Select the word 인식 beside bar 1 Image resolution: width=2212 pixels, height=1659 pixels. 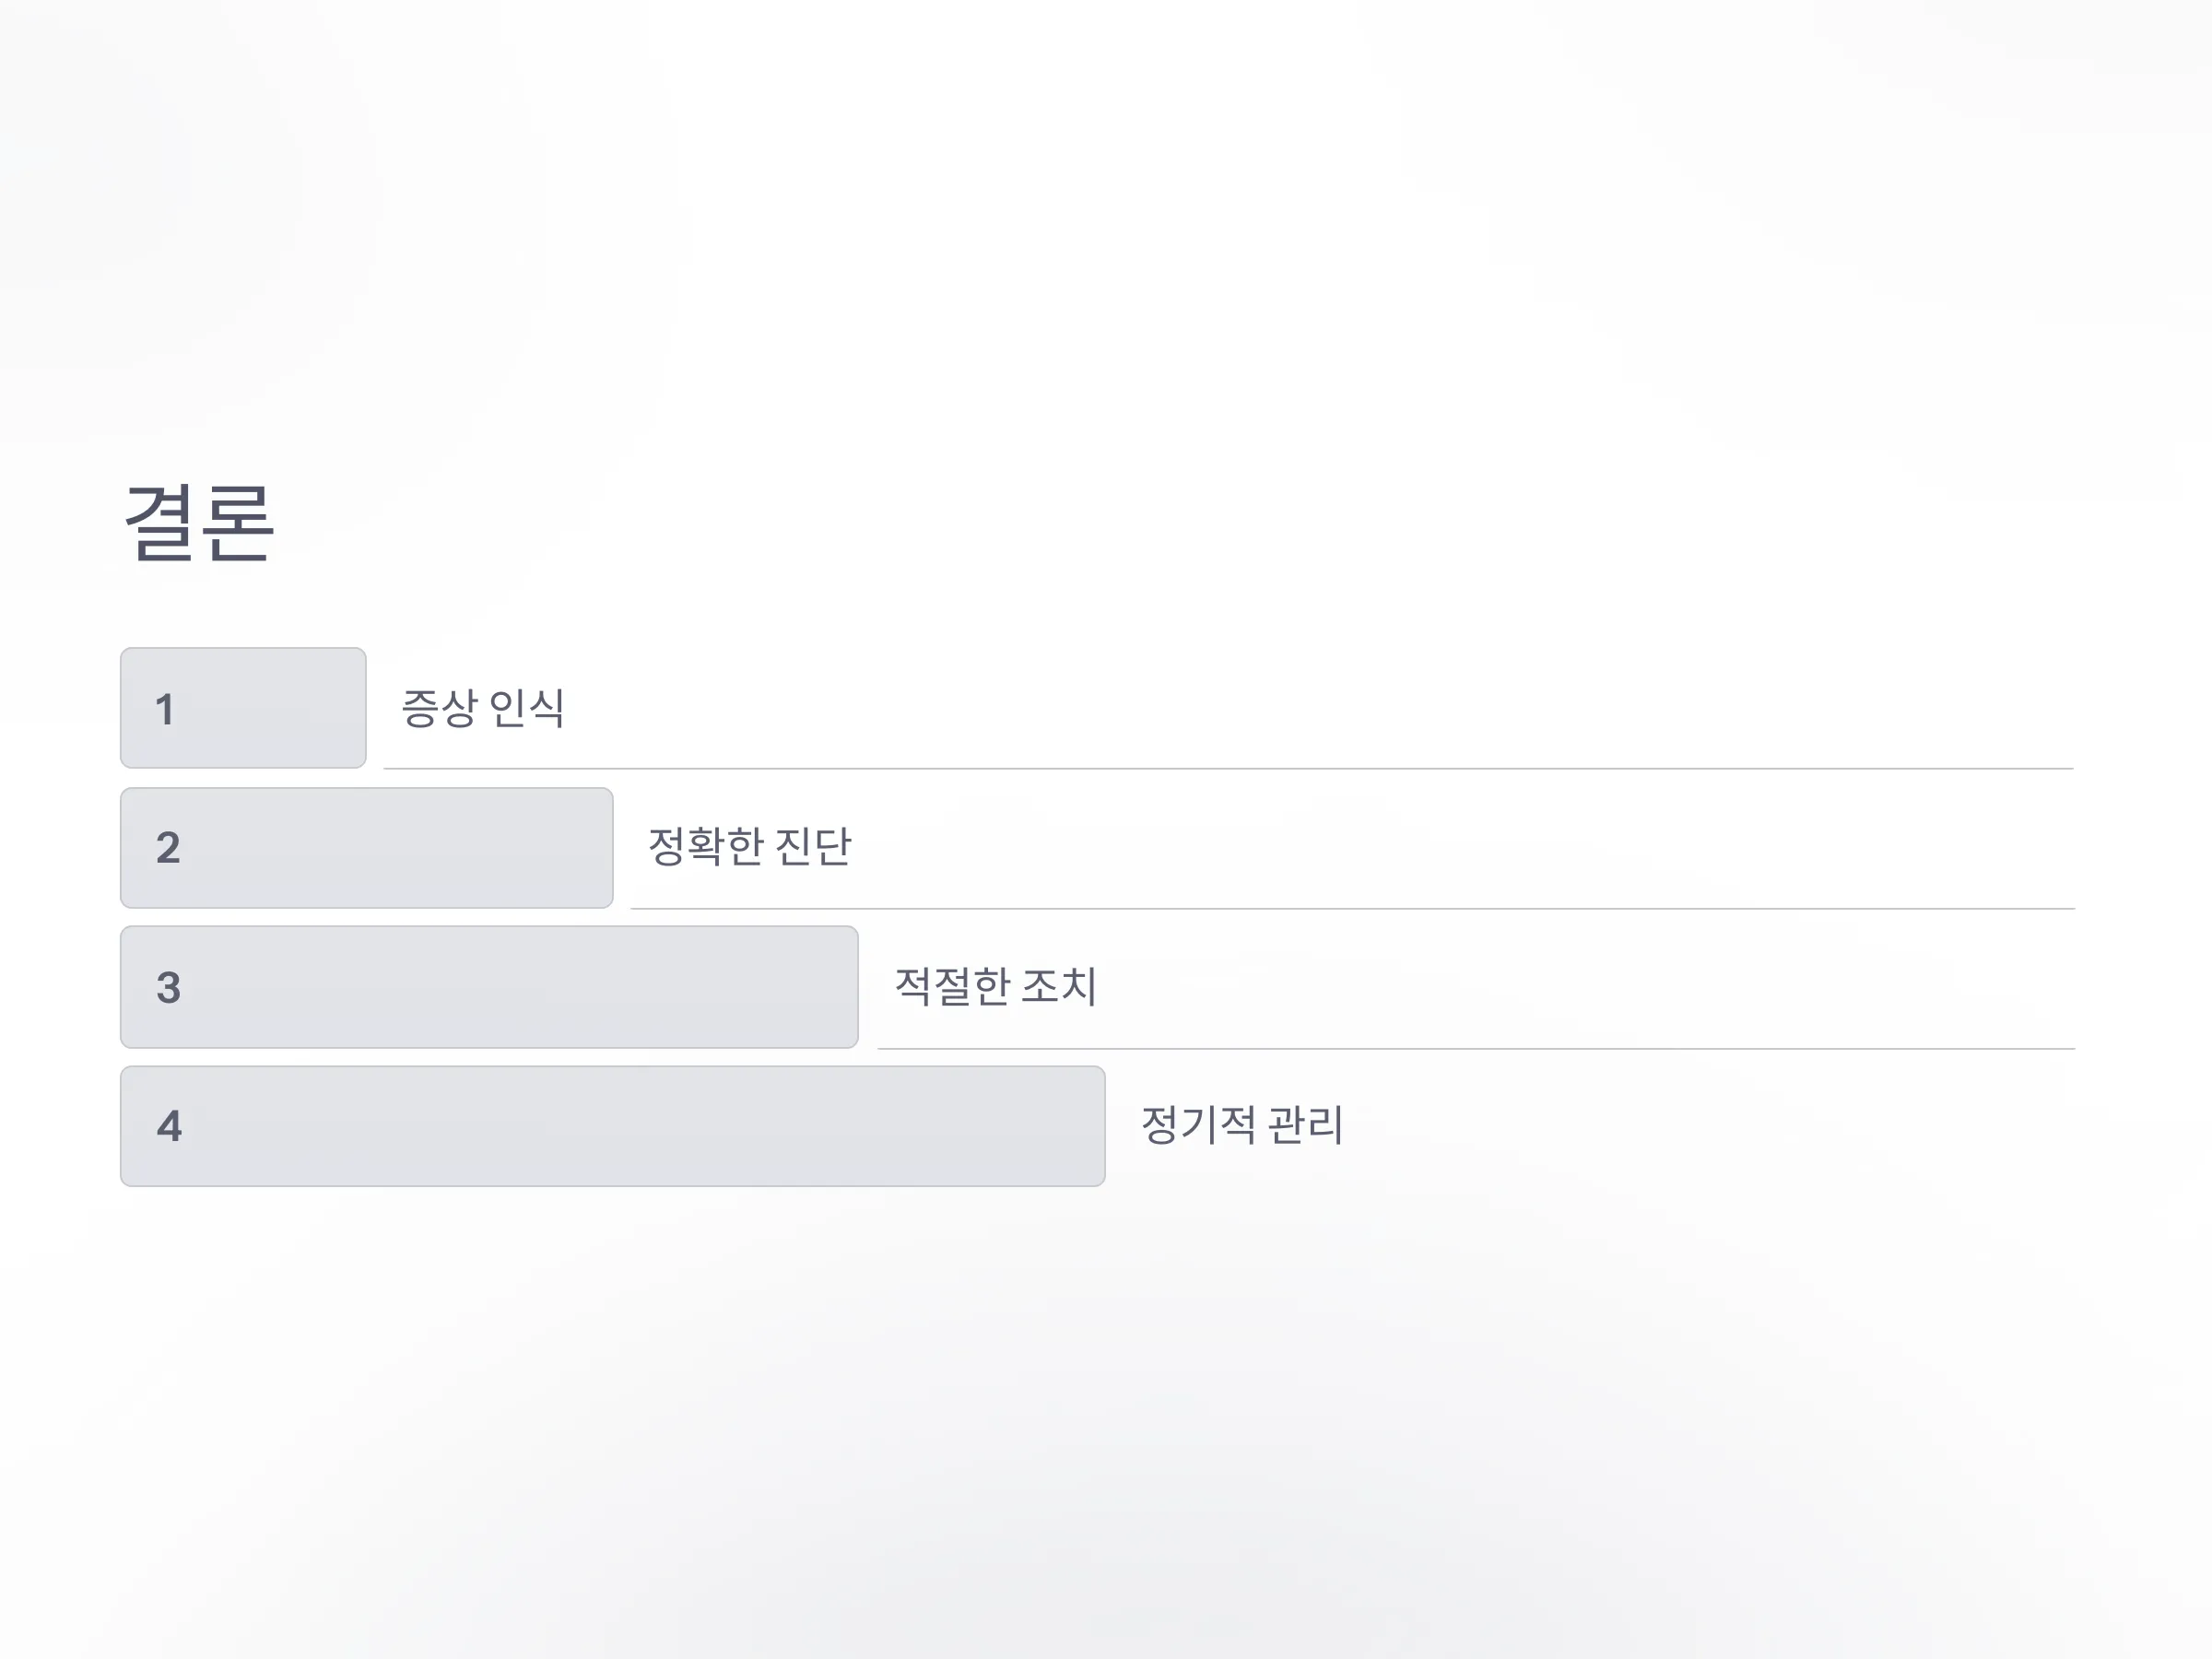[527, 708]
